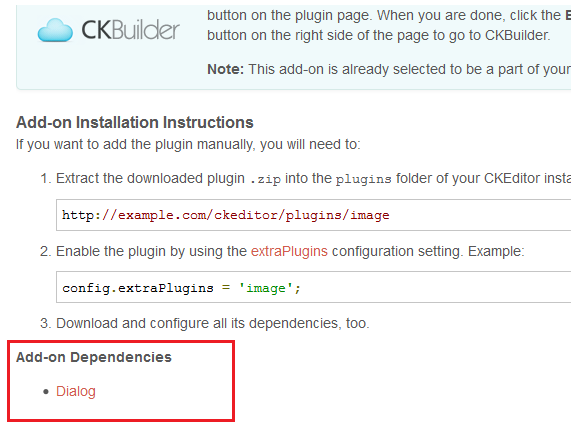Open the extraPlugins configuration link
Screen dimensions: 571x442
[289, 251]
